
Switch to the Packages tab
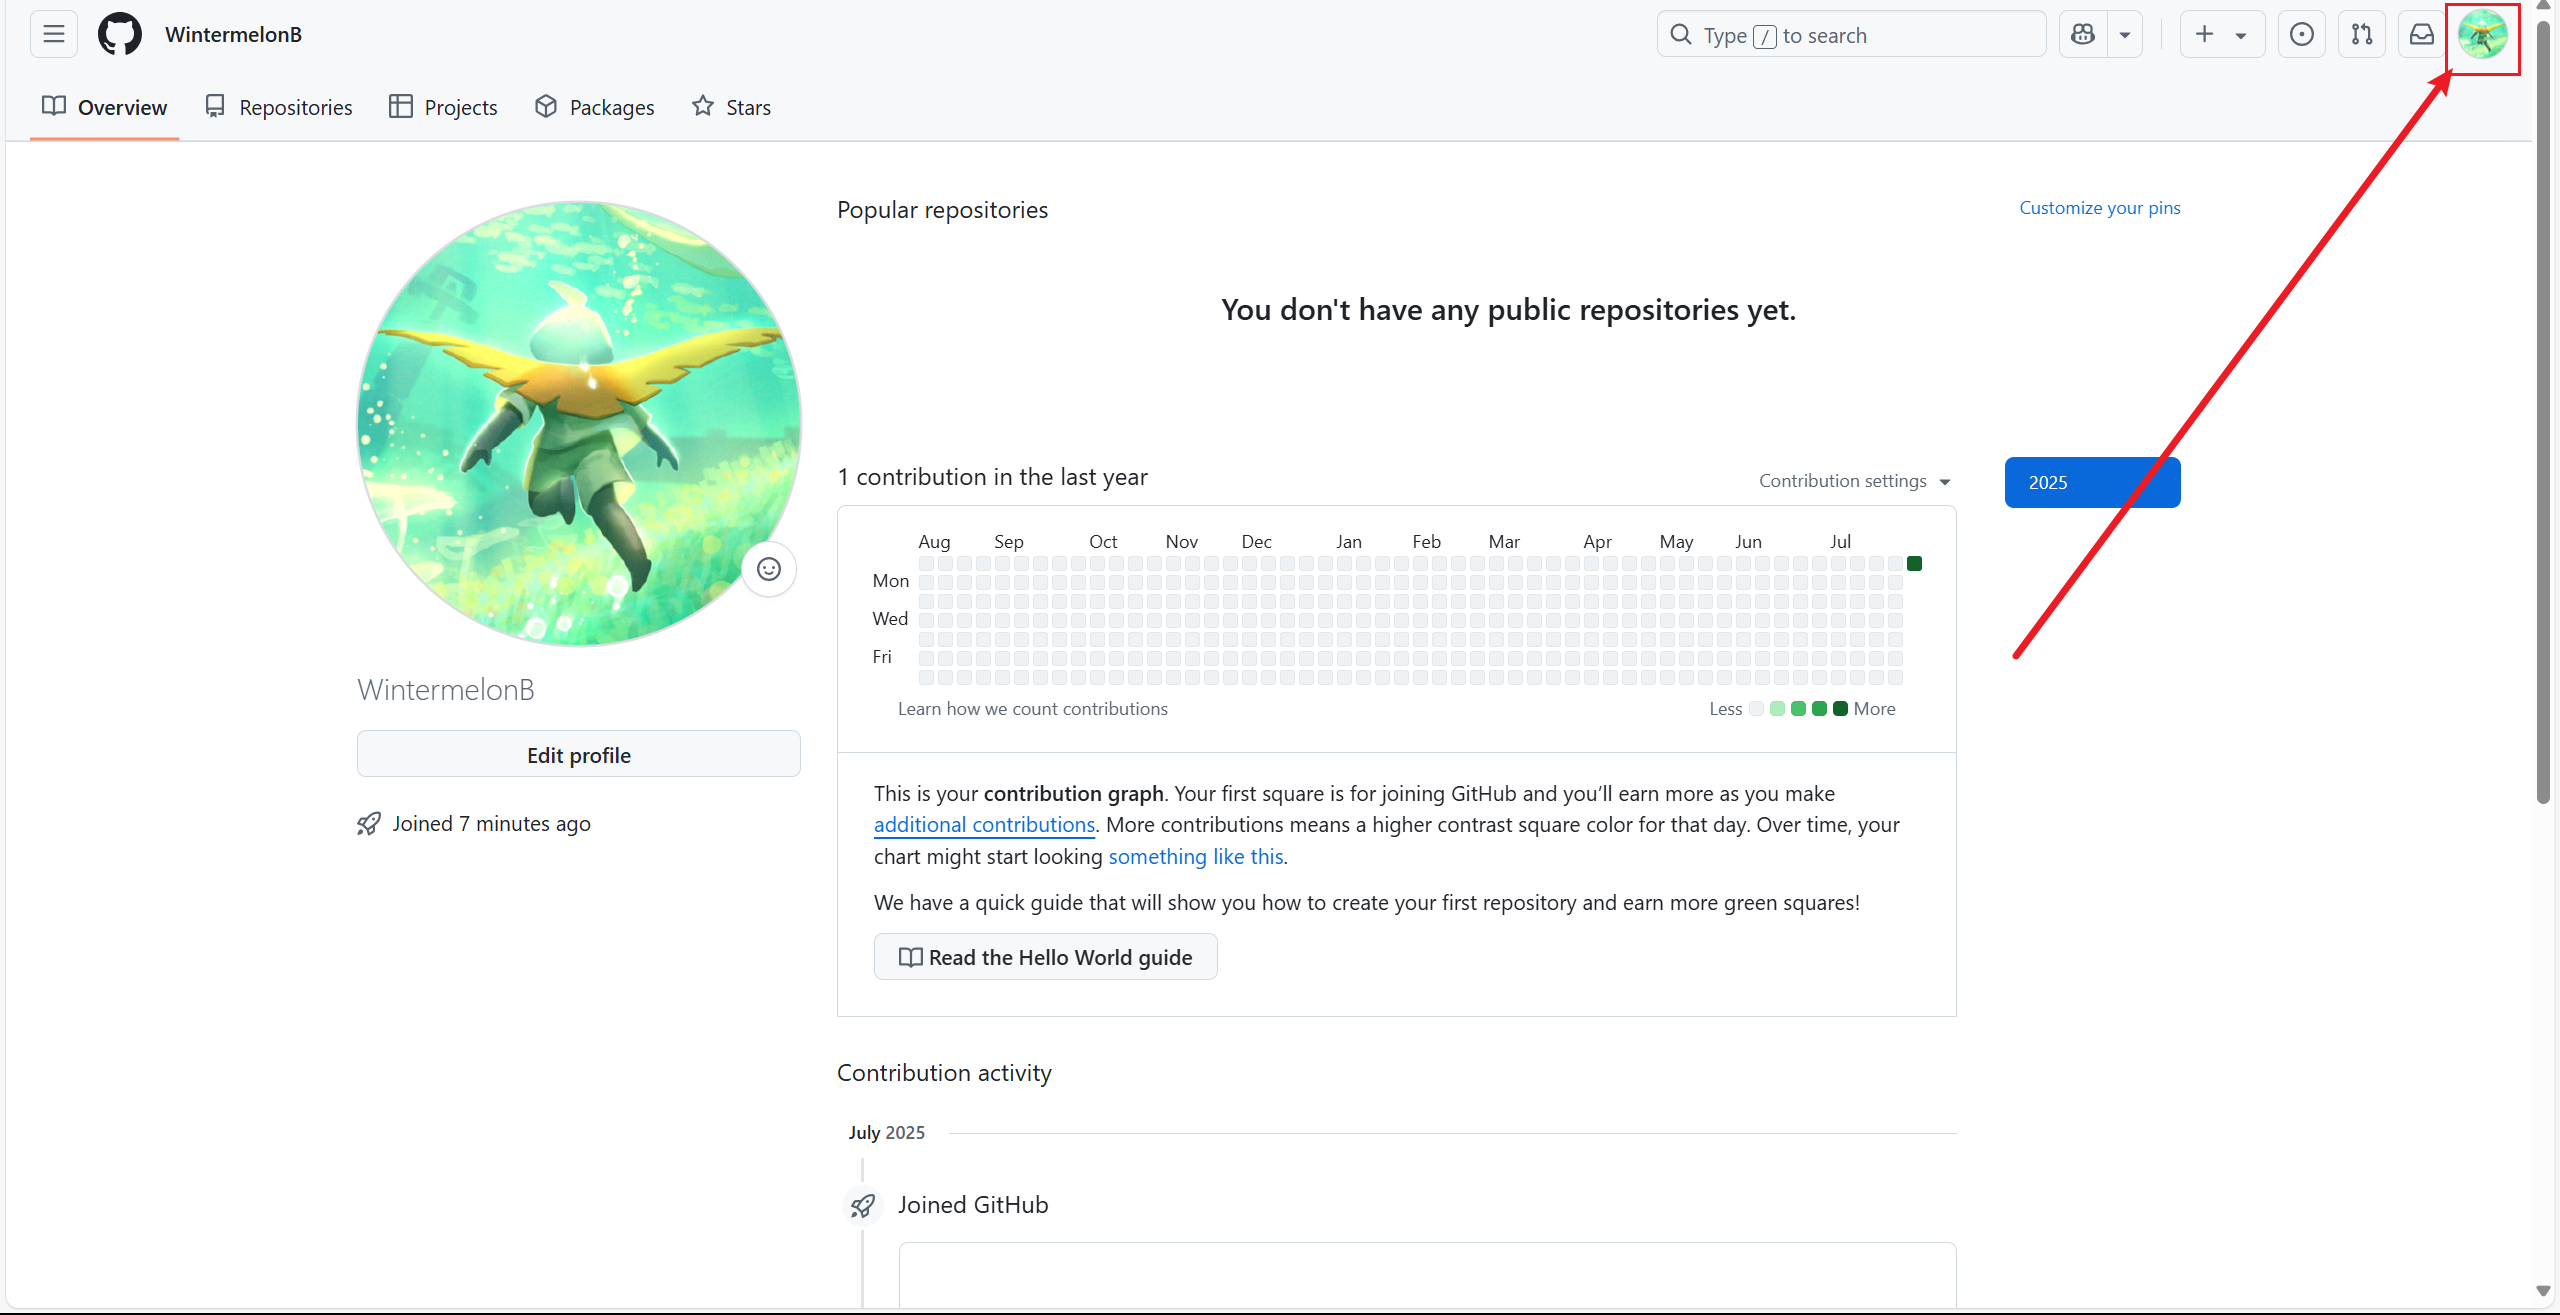(x=594, y=107)
